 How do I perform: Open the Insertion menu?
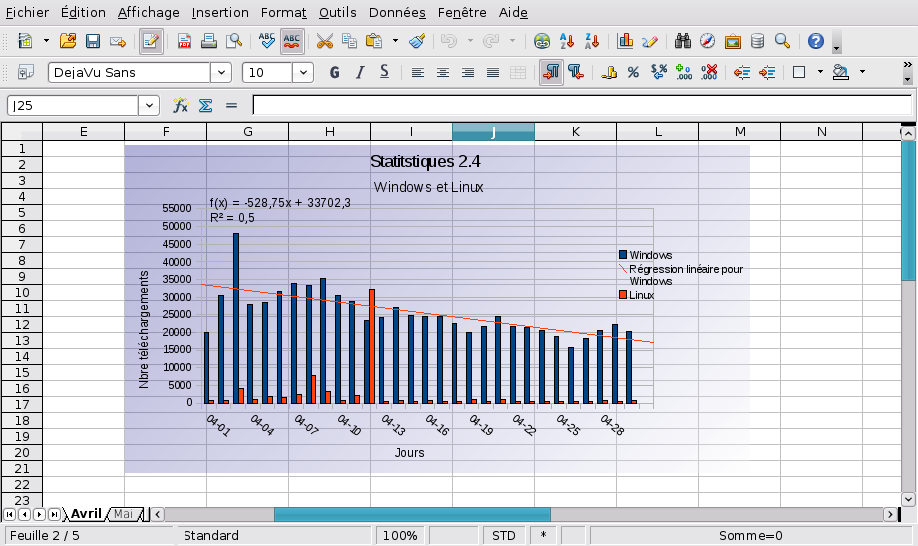click(x=220, y=12)
